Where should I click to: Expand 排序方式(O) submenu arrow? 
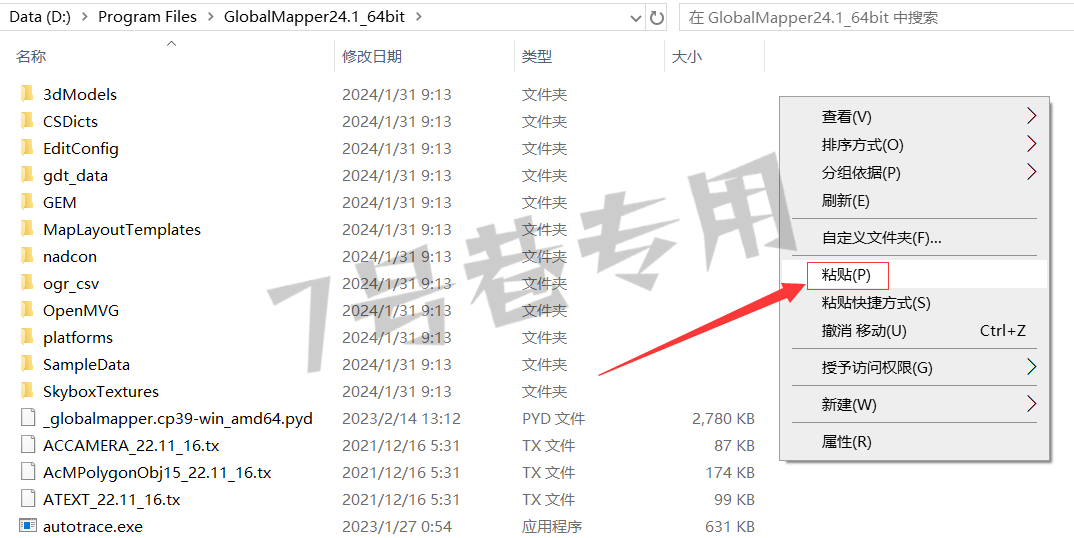[x=1032, y=145]
